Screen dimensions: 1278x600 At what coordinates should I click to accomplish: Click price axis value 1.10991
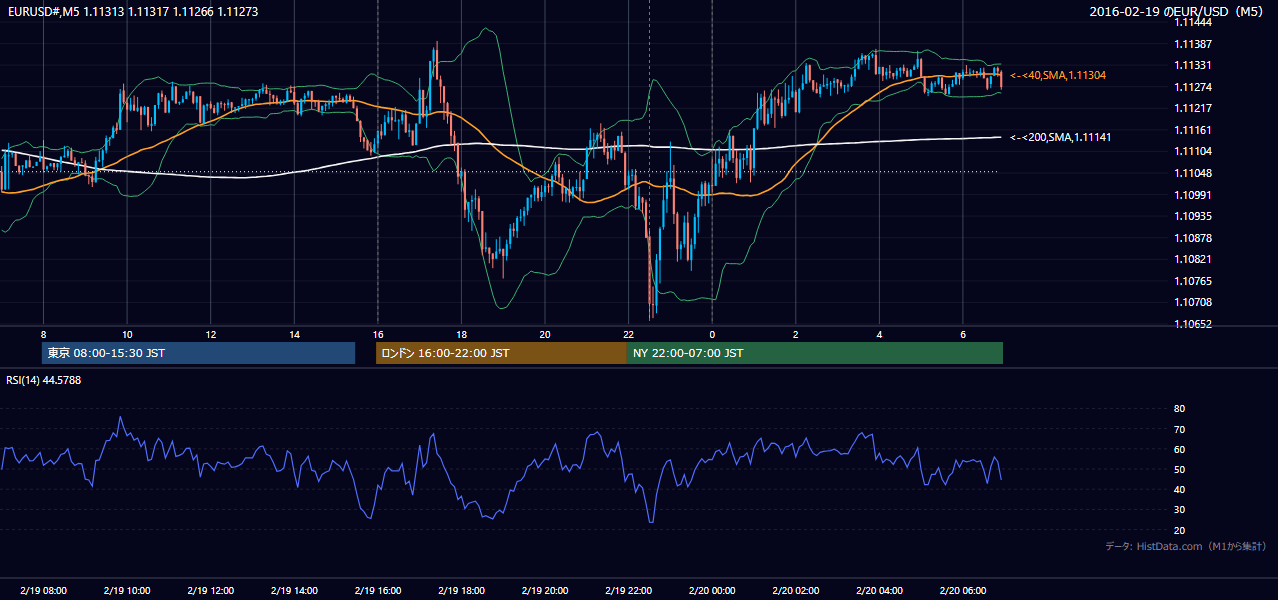coord(1193,195)
